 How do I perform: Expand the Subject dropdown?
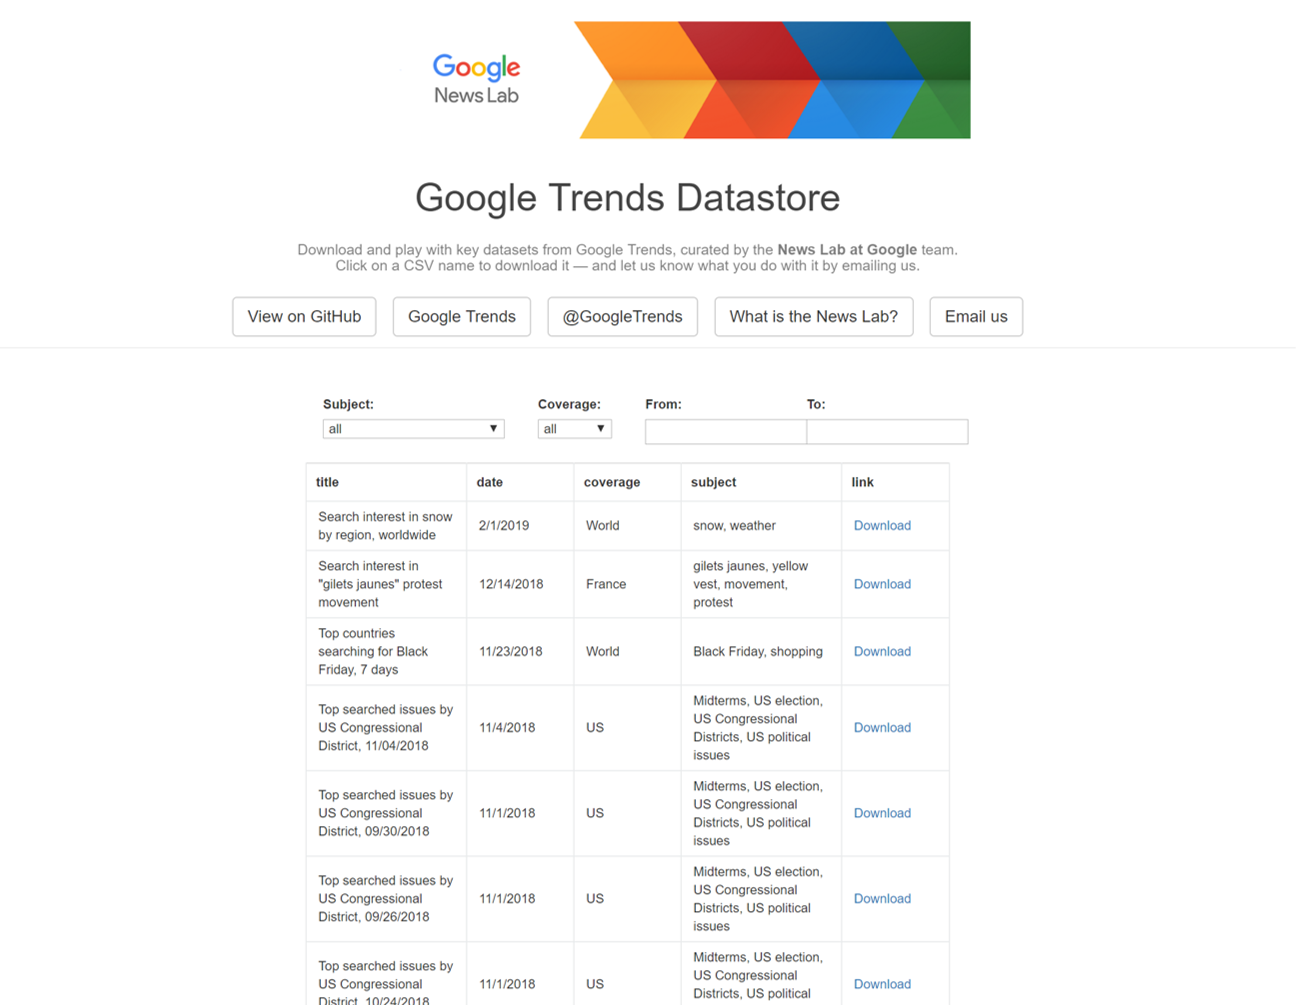click(x=413, y=429)
